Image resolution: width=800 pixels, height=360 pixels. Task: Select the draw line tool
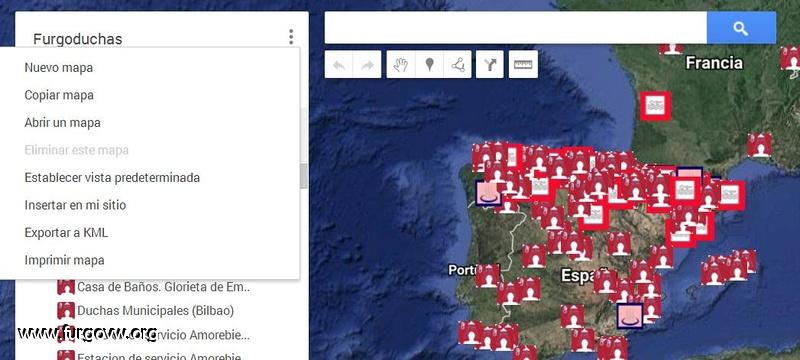click(458, 65)
